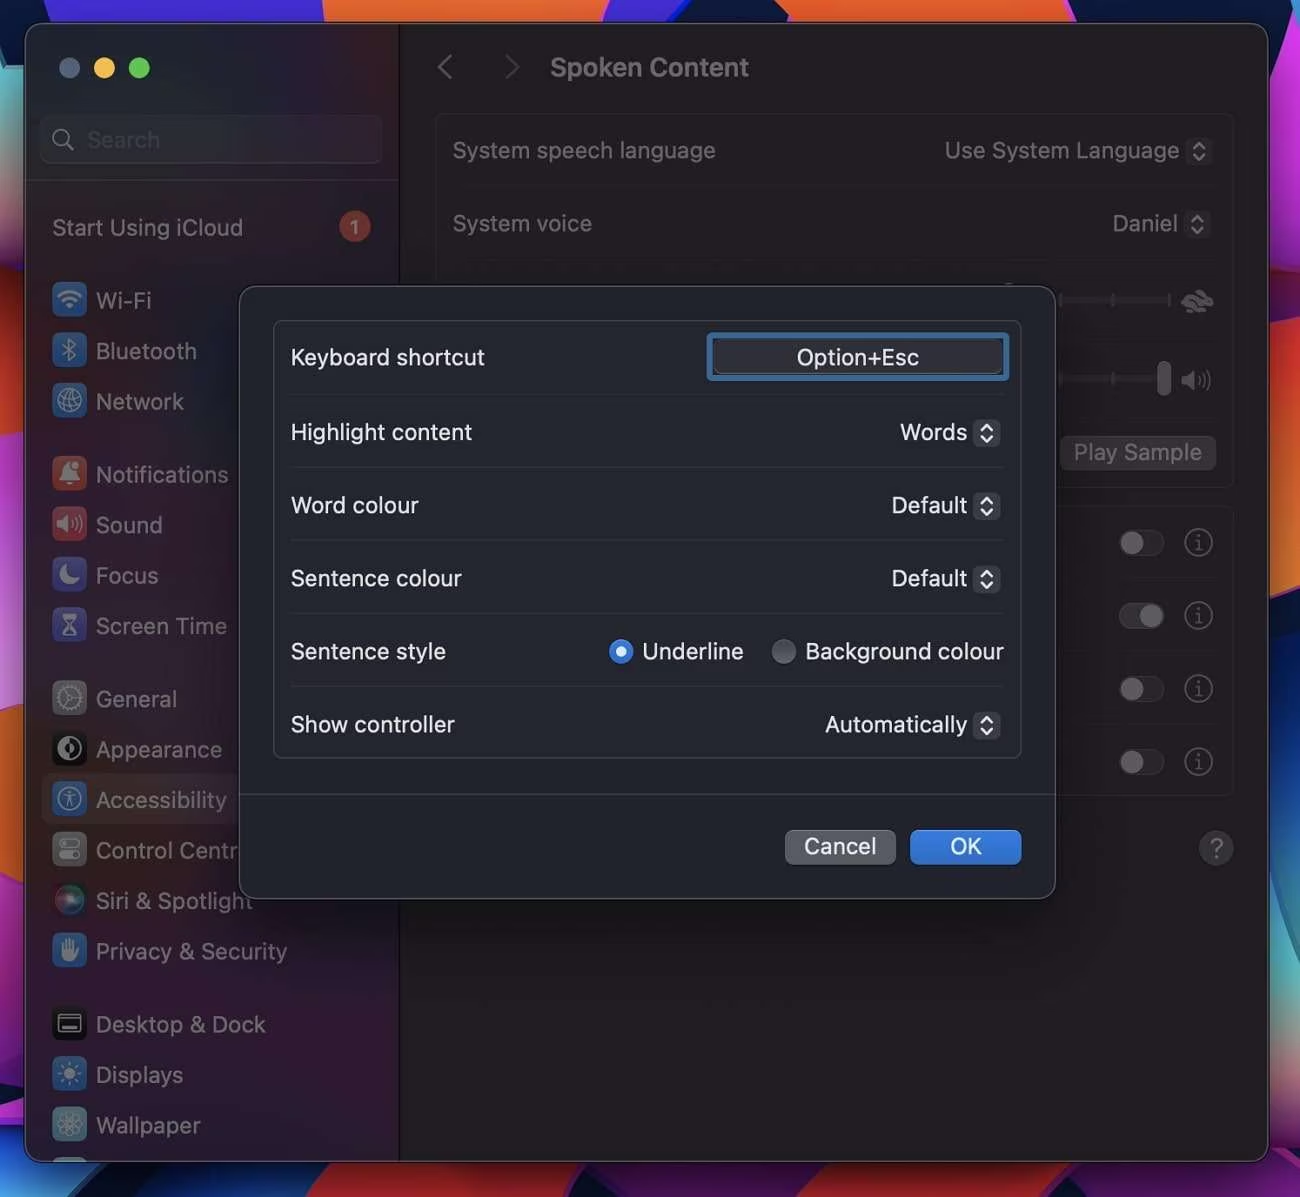
Task: Click the Wallpaper settings icon
Action: [x=69, y=1124]
